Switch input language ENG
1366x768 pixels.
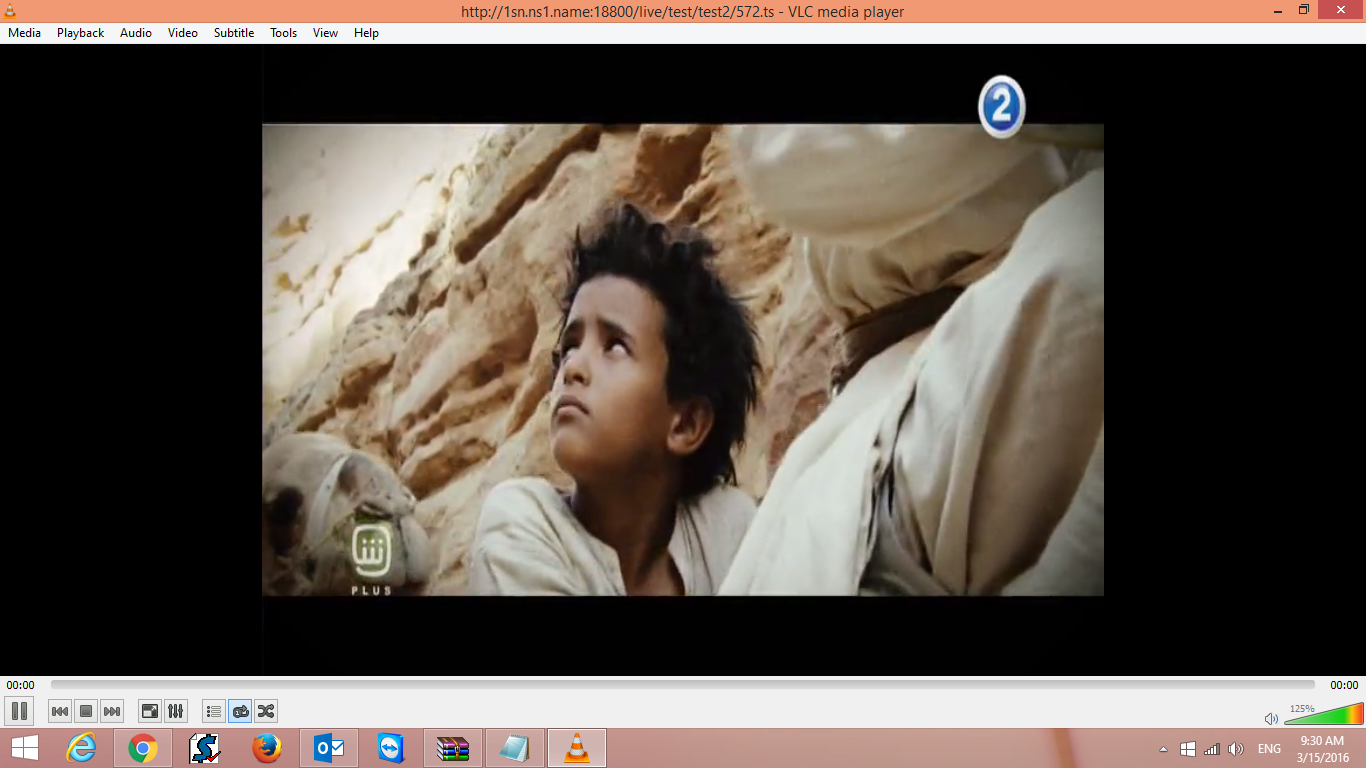pyautogui.click(x=1269, y=749)
